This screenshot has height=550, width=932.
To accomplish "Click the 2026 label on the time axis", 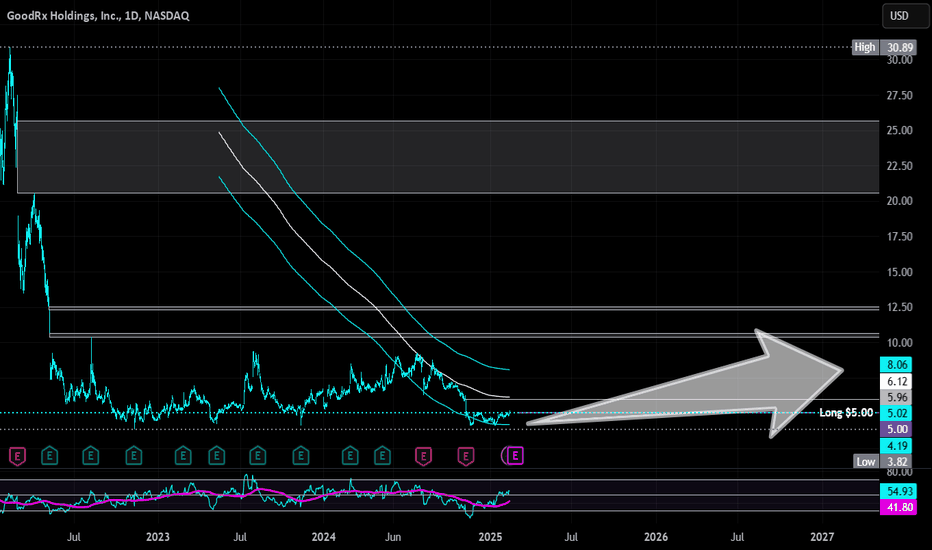I will pos(656,537).
